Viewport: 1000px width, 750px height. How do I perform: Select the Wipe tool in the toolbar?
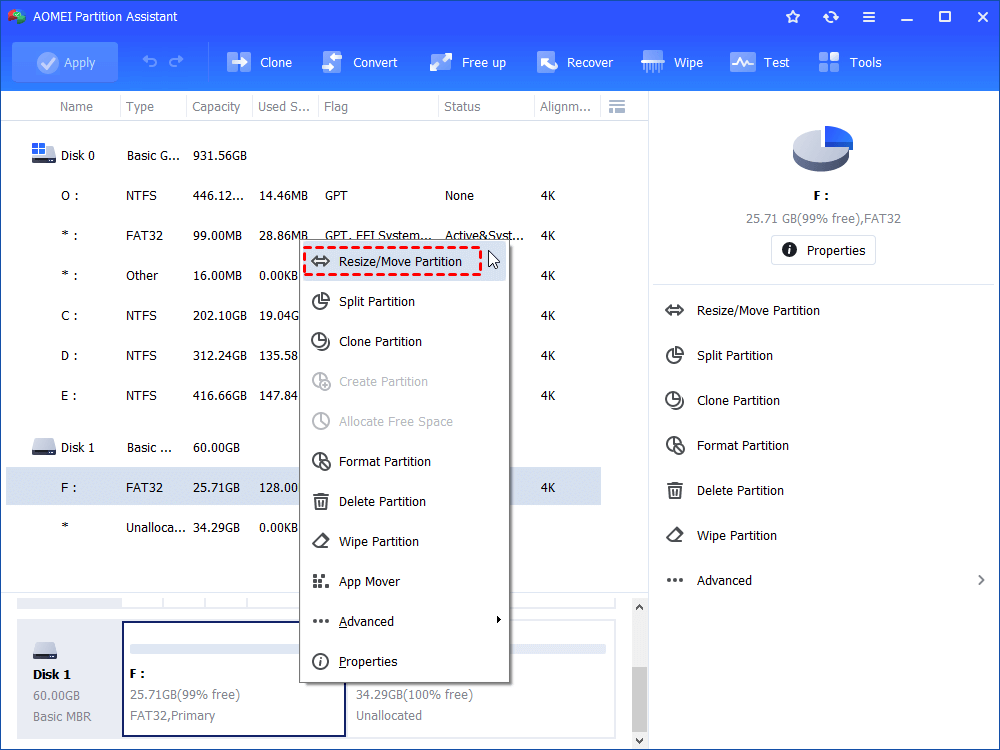coord(672,62)
